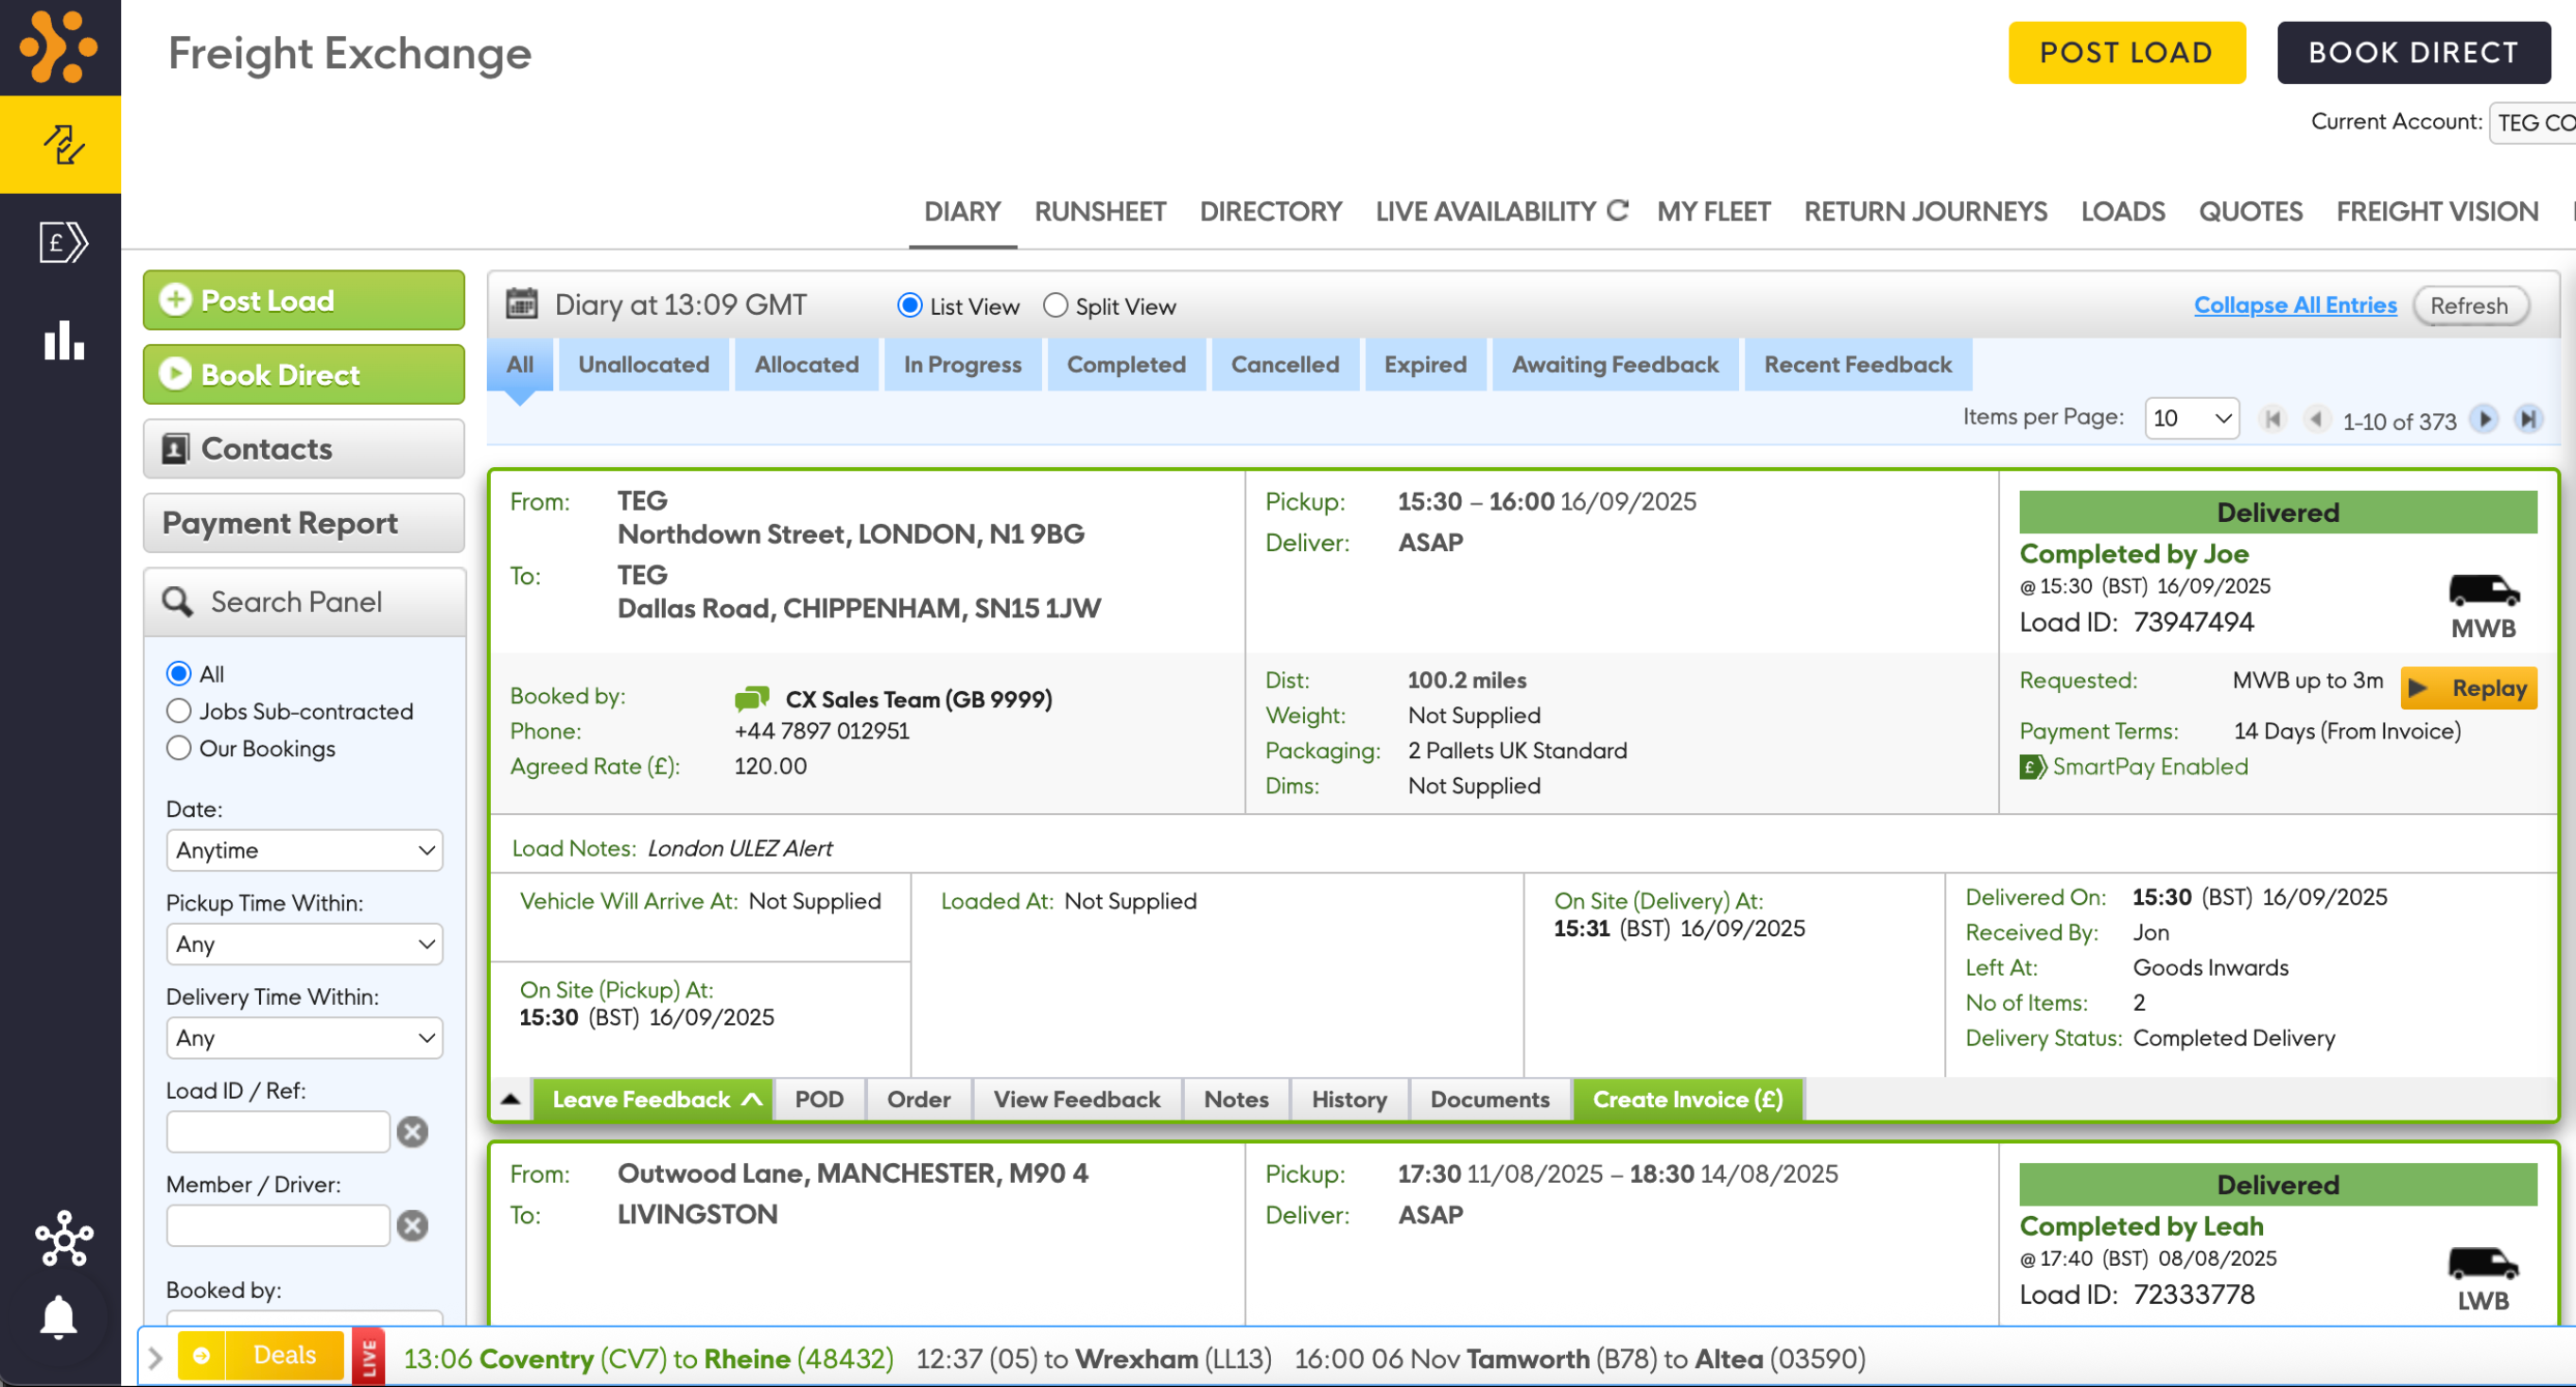Choose Our Bookings radio option
This screenshot has height=1387, width=2576.
179,748
